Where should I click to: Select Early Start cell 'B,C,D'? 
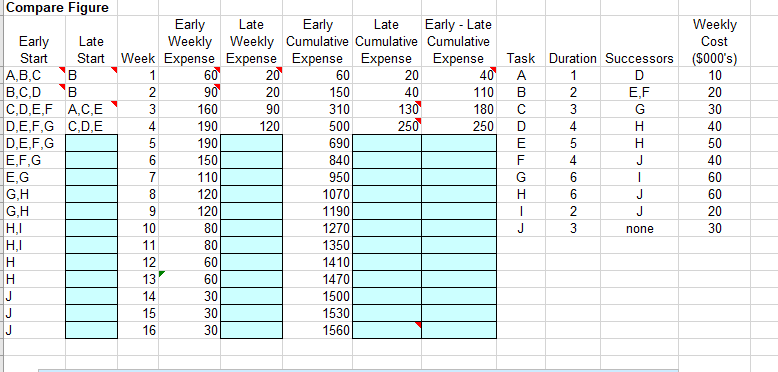35,92
